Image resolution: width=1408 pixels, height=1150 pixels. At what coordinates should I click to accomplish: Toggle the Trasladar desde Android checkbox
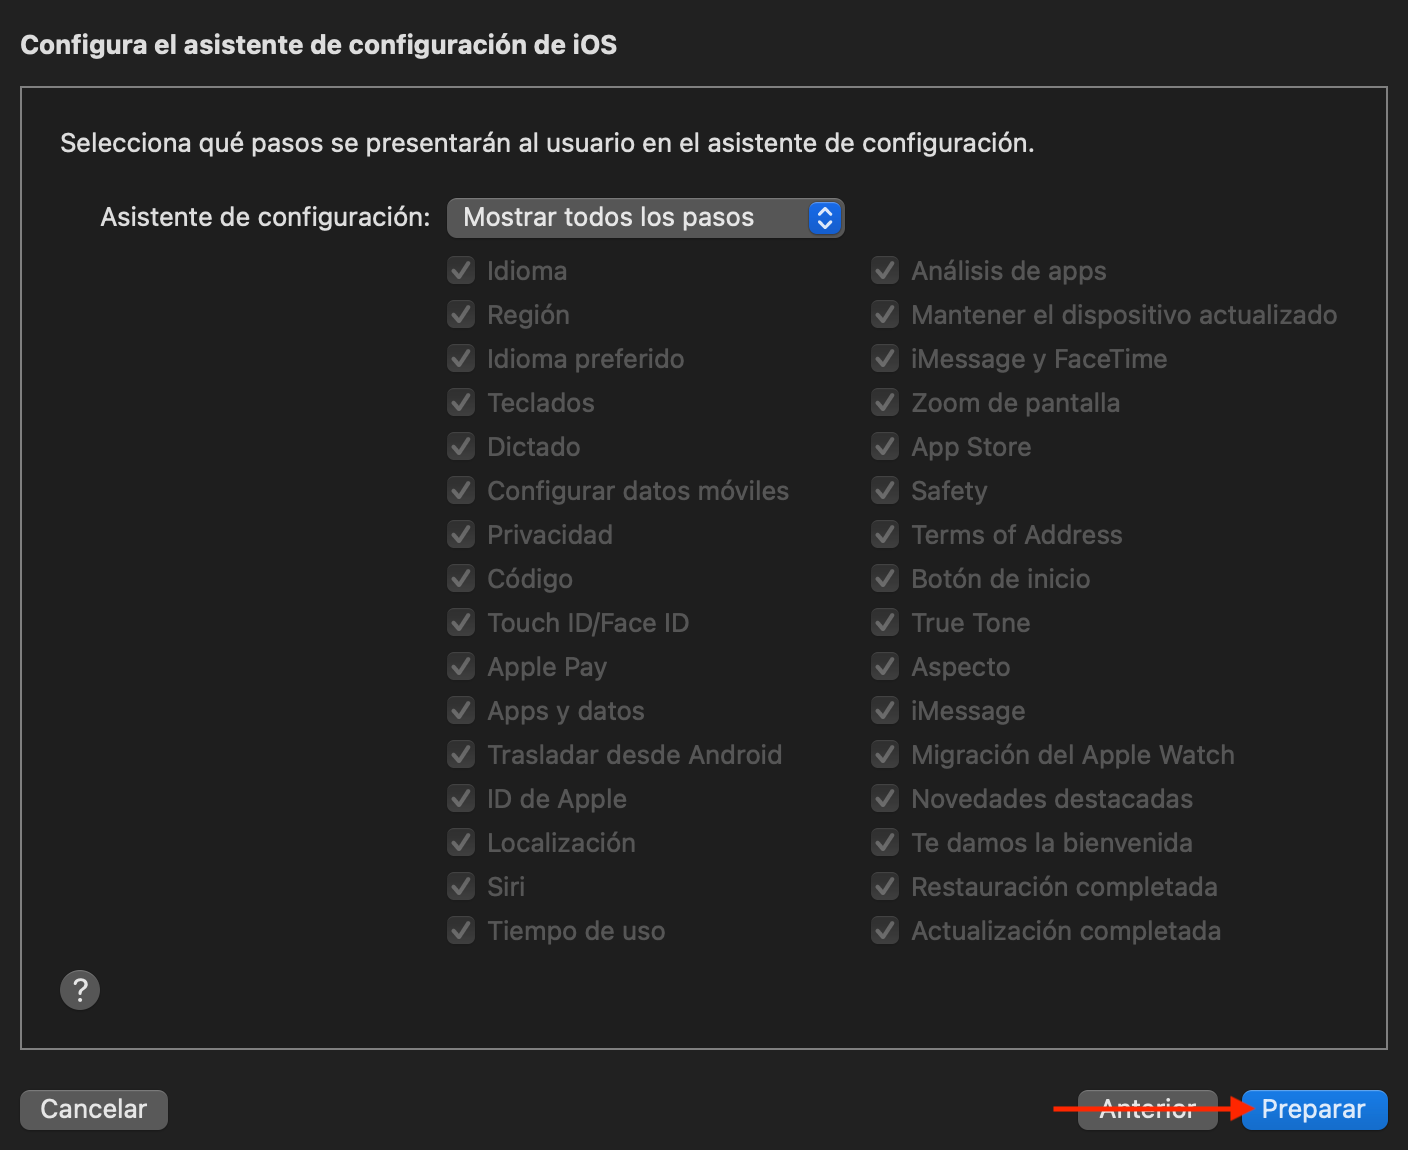tap(461, 755)
